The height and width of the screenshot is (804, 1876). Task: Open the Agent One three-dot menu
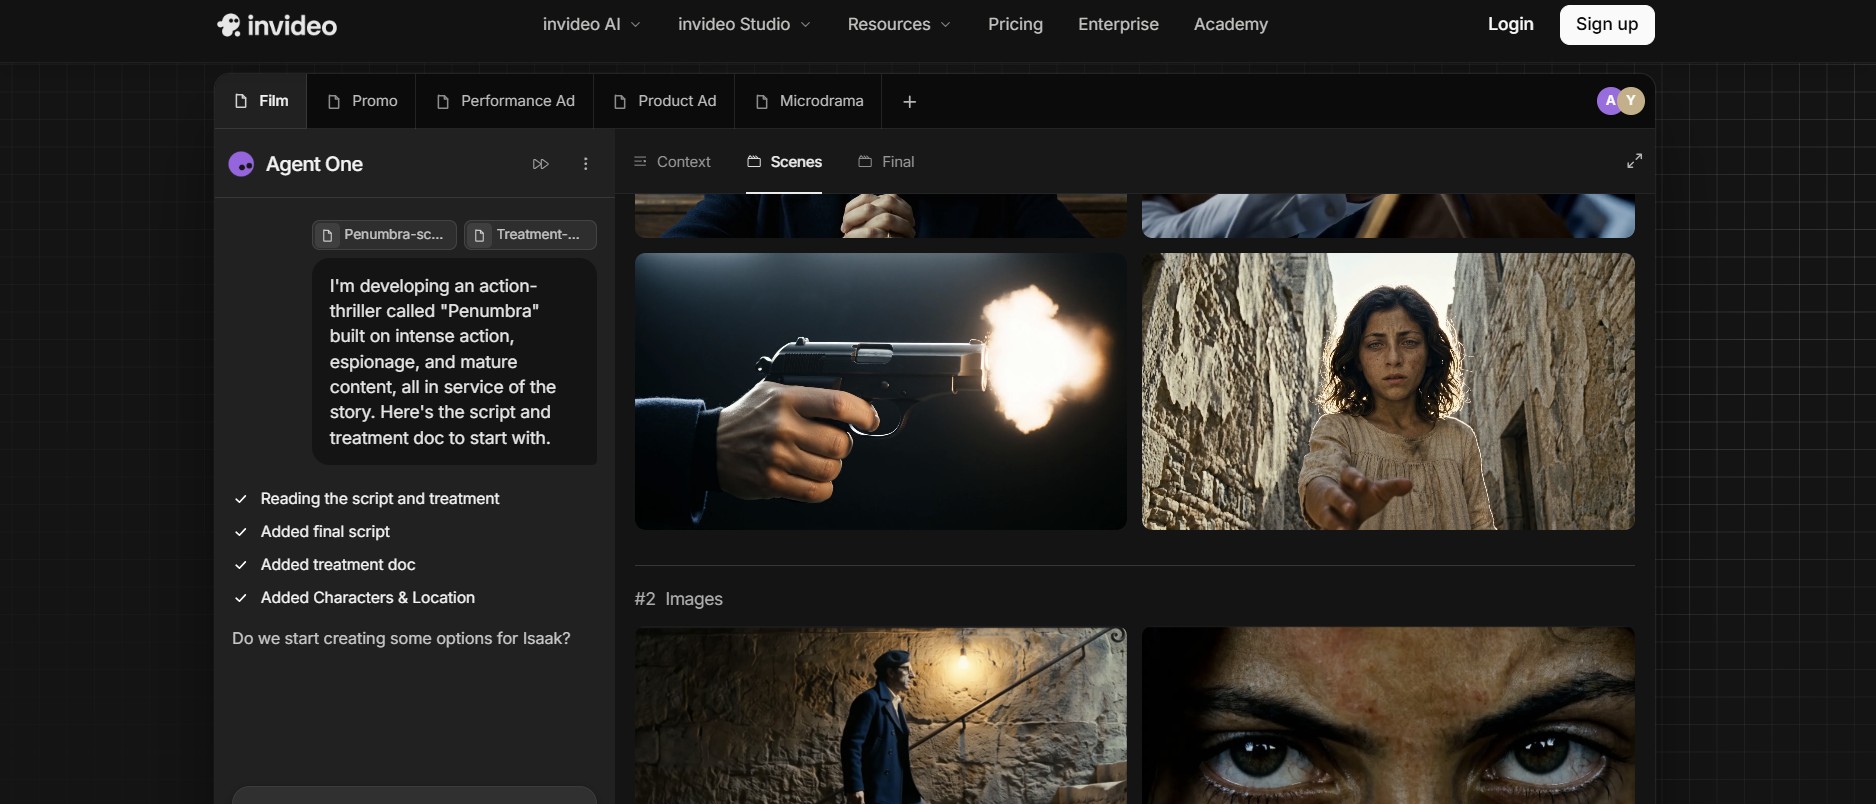586,164
